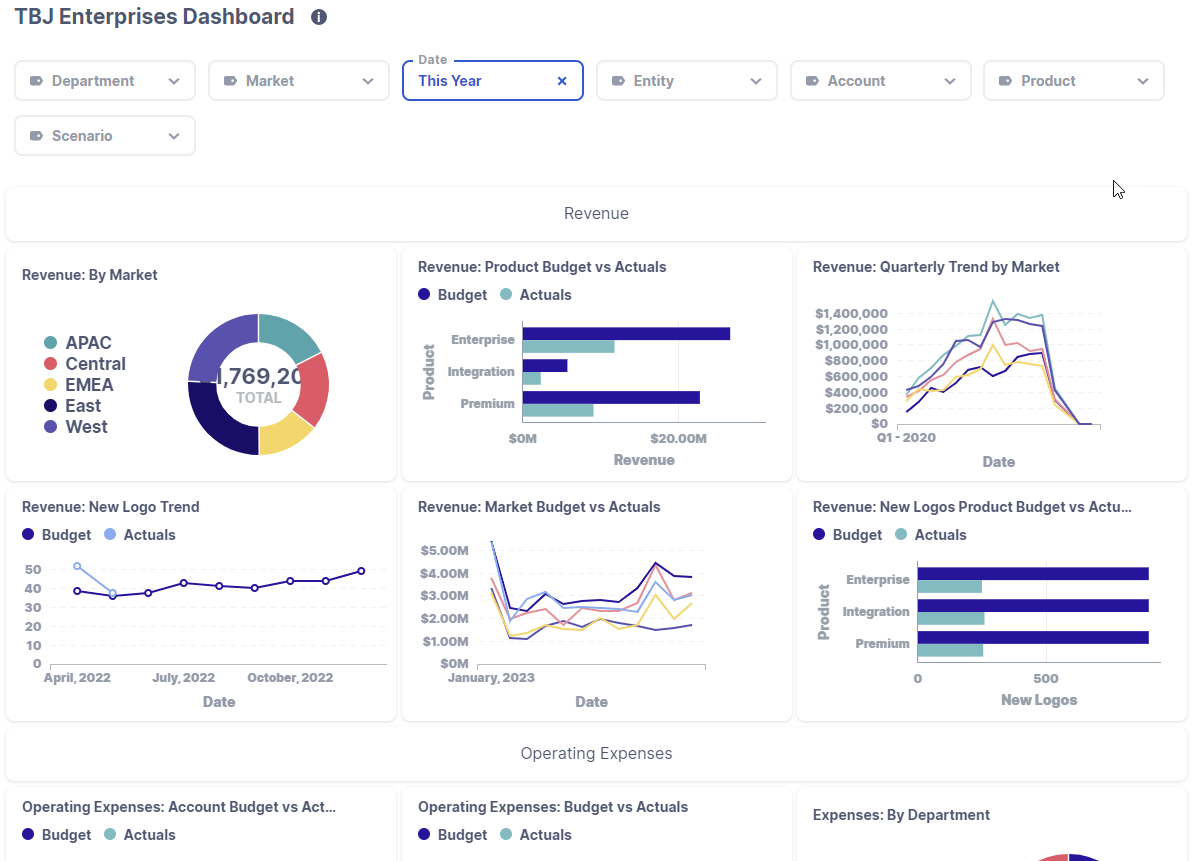Click the Operating Expenses section header
The image size is (1195, 861).
[x=596, y=754]
